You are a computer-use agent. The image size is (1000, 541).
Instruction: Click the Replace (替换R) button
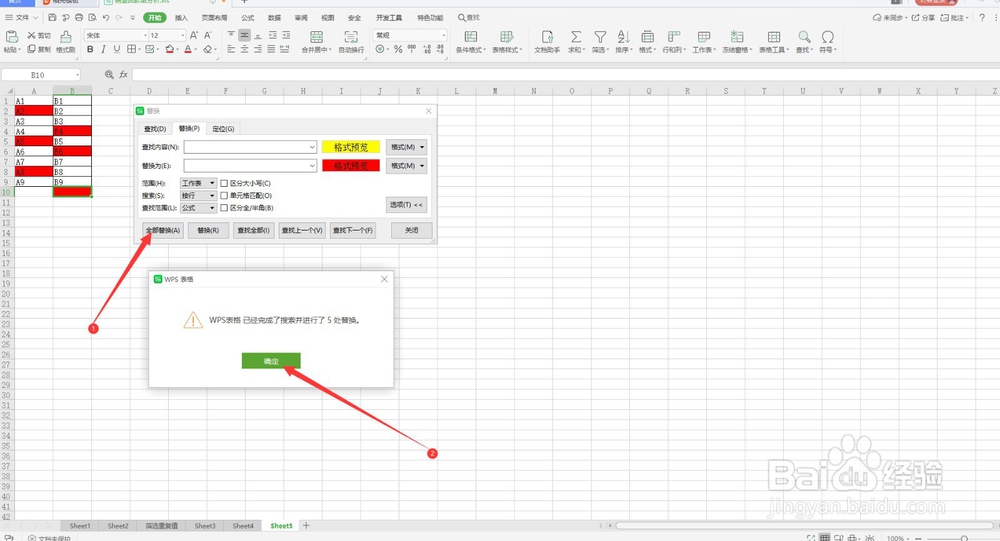click(208, 230)
